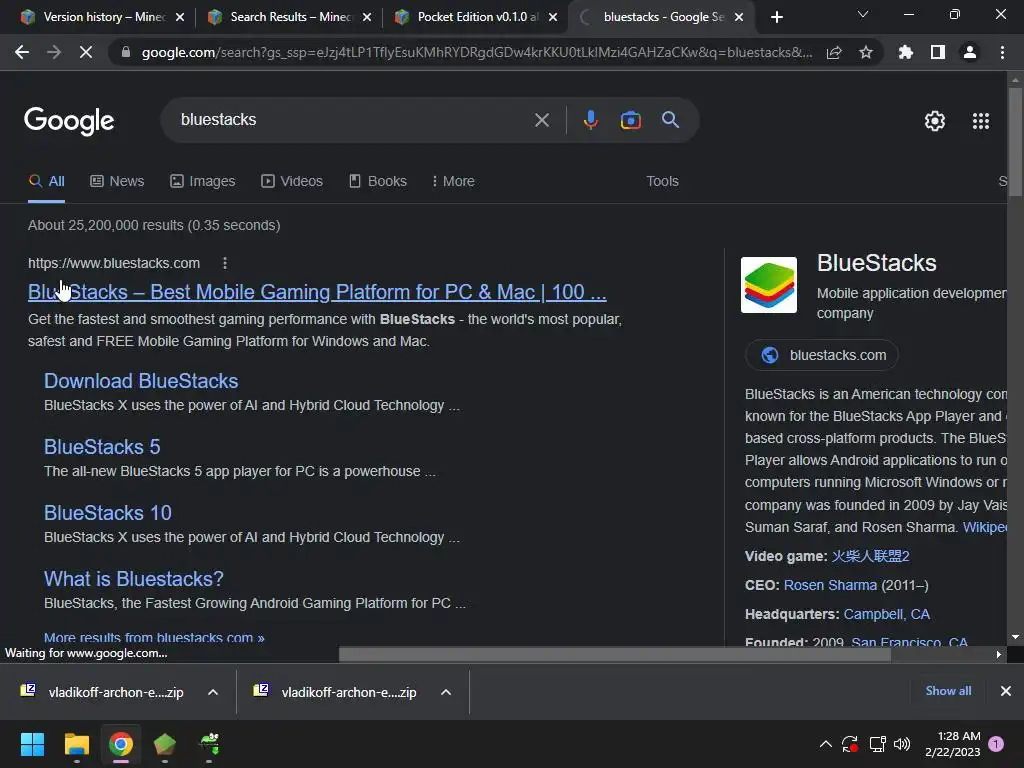Image resolution: width=1024 pixels, height=768 pixels.
Task: Open the Download BlueStacks sitelink
Action: click(x=141, y=381)
